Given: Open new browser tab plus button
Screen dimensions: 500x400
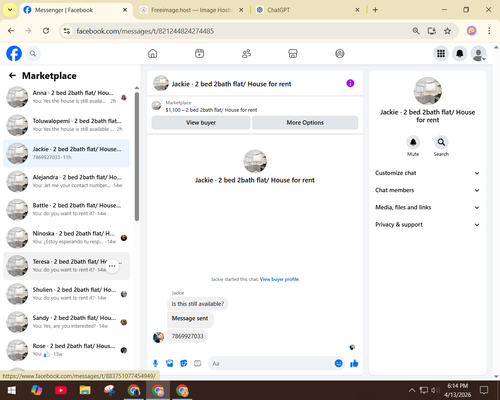Looking at the screenshot, I should click(375, 10).
